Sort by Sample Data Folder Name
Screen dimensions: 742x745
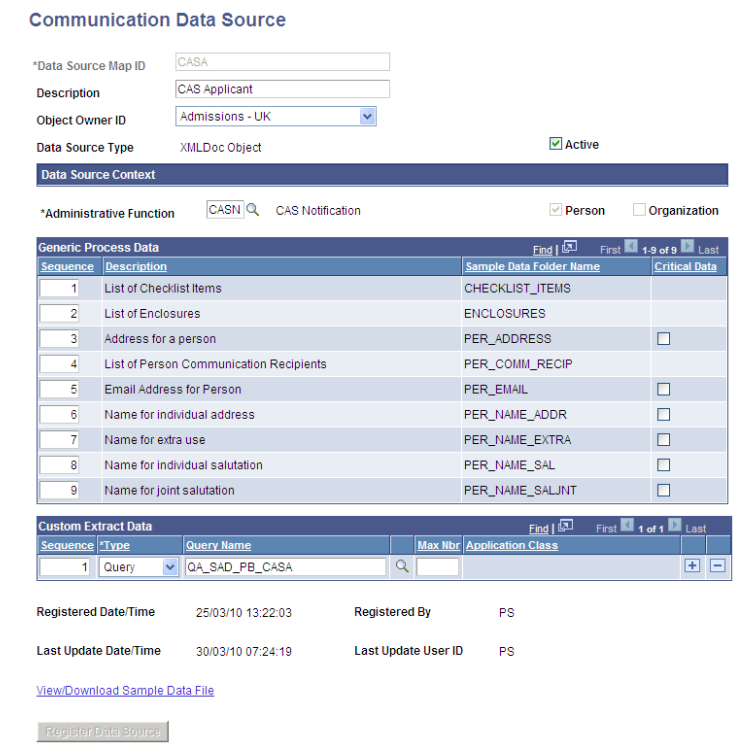coord(533,267)
